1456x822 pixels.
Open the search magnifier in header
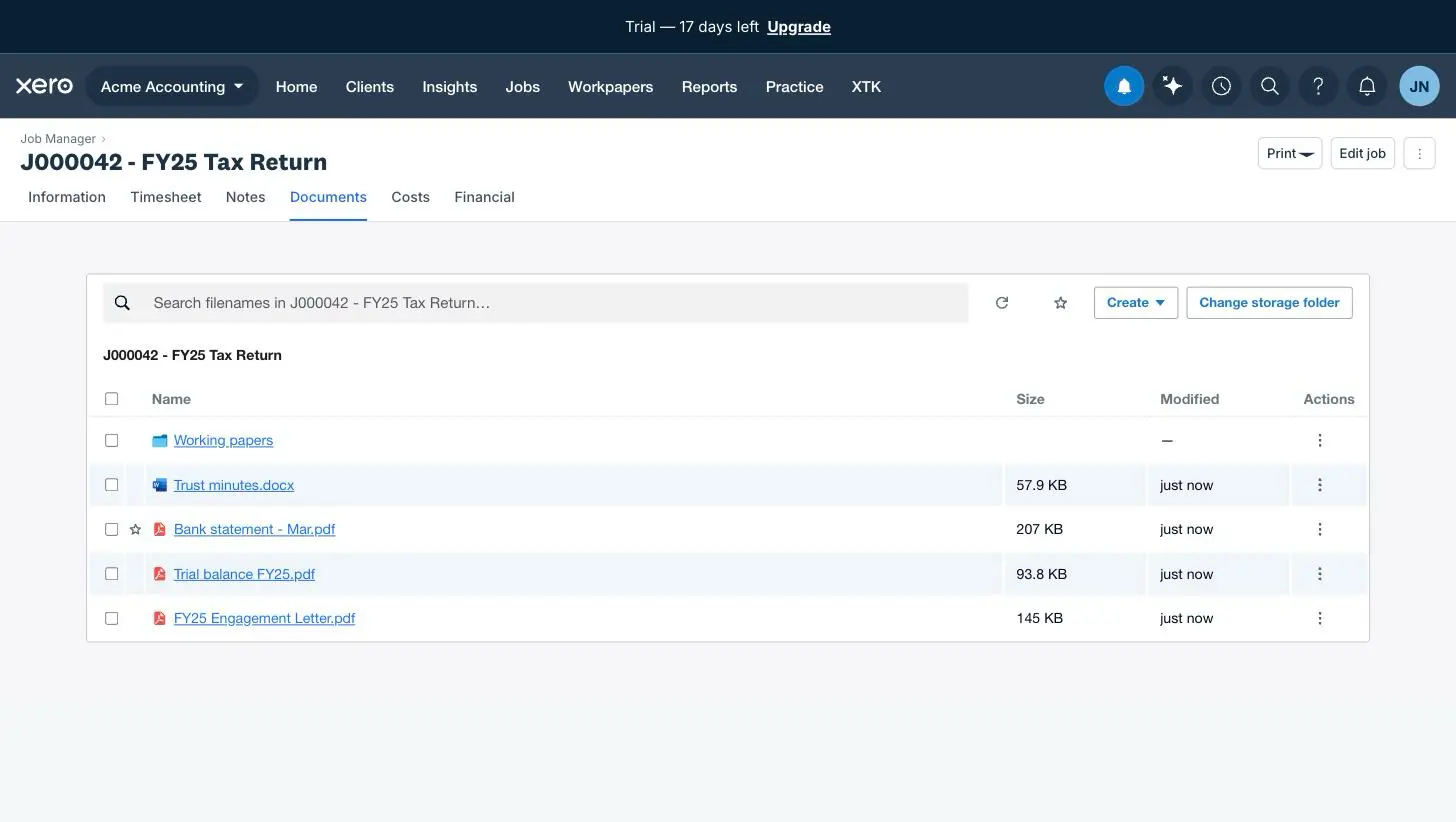pyautogui.click(x=1270, y=86)
